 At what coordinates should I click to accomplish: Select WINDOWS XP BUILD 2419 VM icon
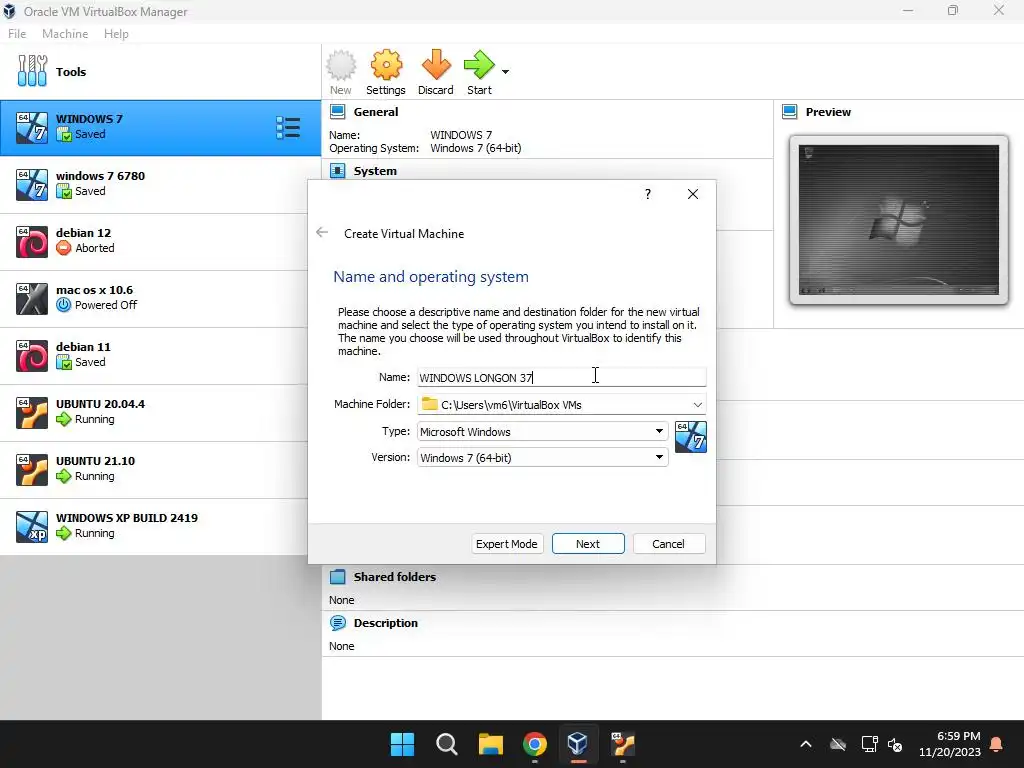[32, 526]
